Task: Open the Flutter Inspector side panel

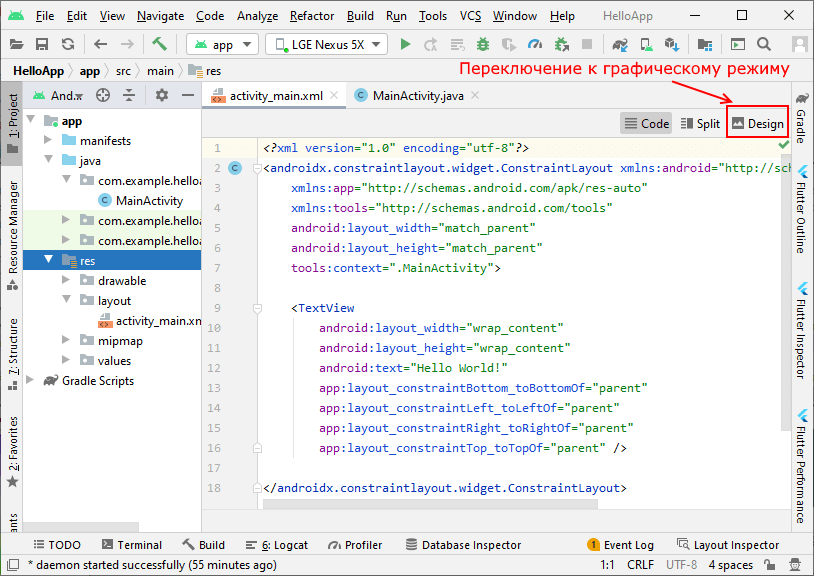Action: (807, 330)
